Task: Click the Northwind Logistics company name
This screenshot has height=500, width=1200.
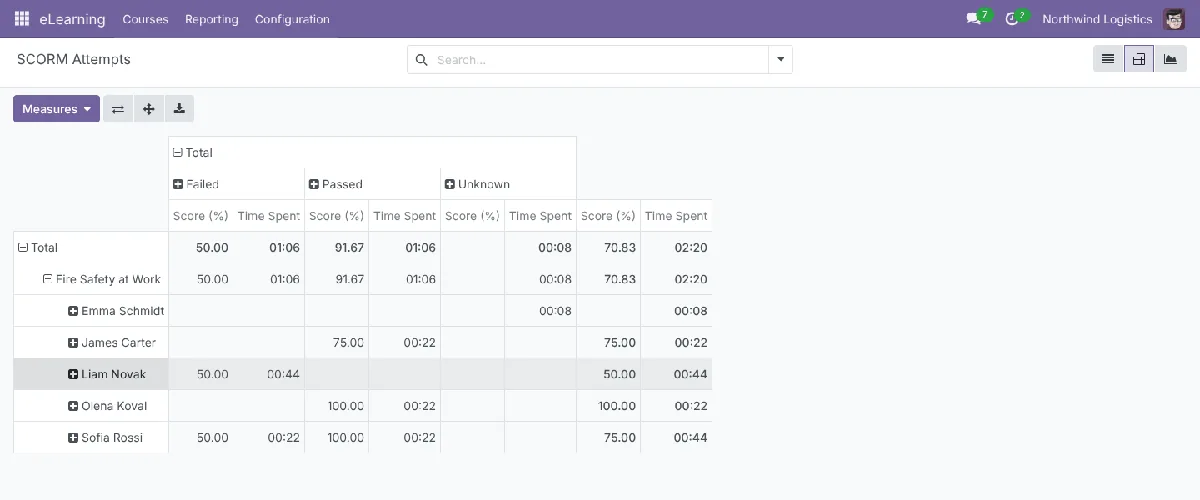Action: [1097, 19]
